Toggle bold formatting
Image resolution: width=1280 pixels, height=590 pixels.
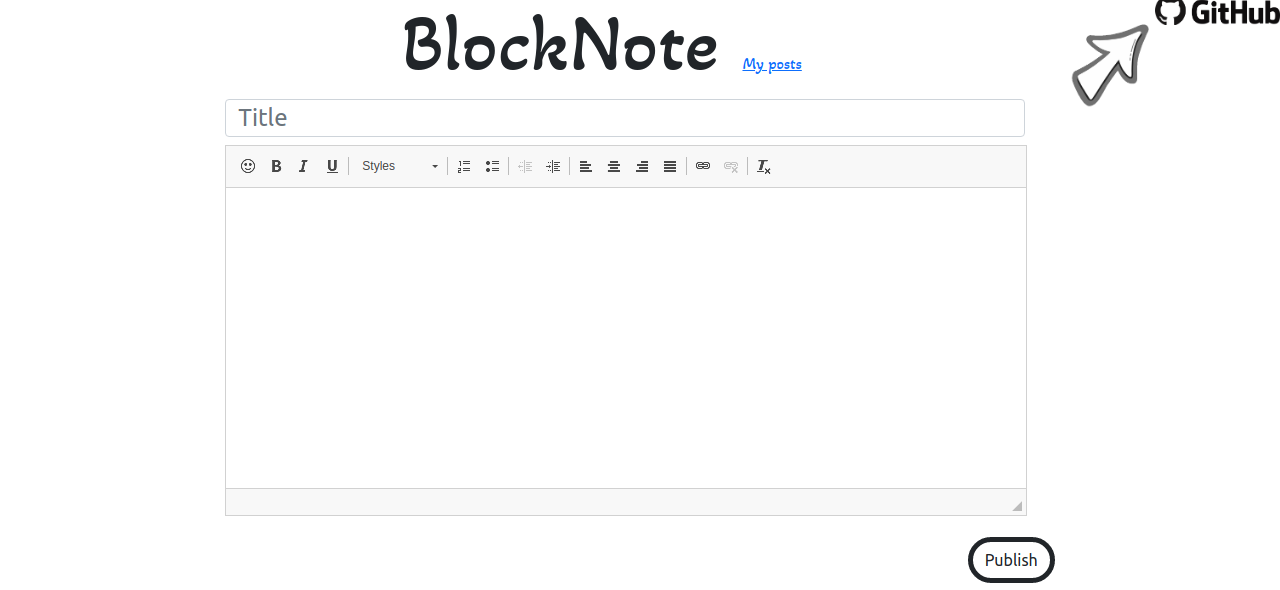pos(276,166)
